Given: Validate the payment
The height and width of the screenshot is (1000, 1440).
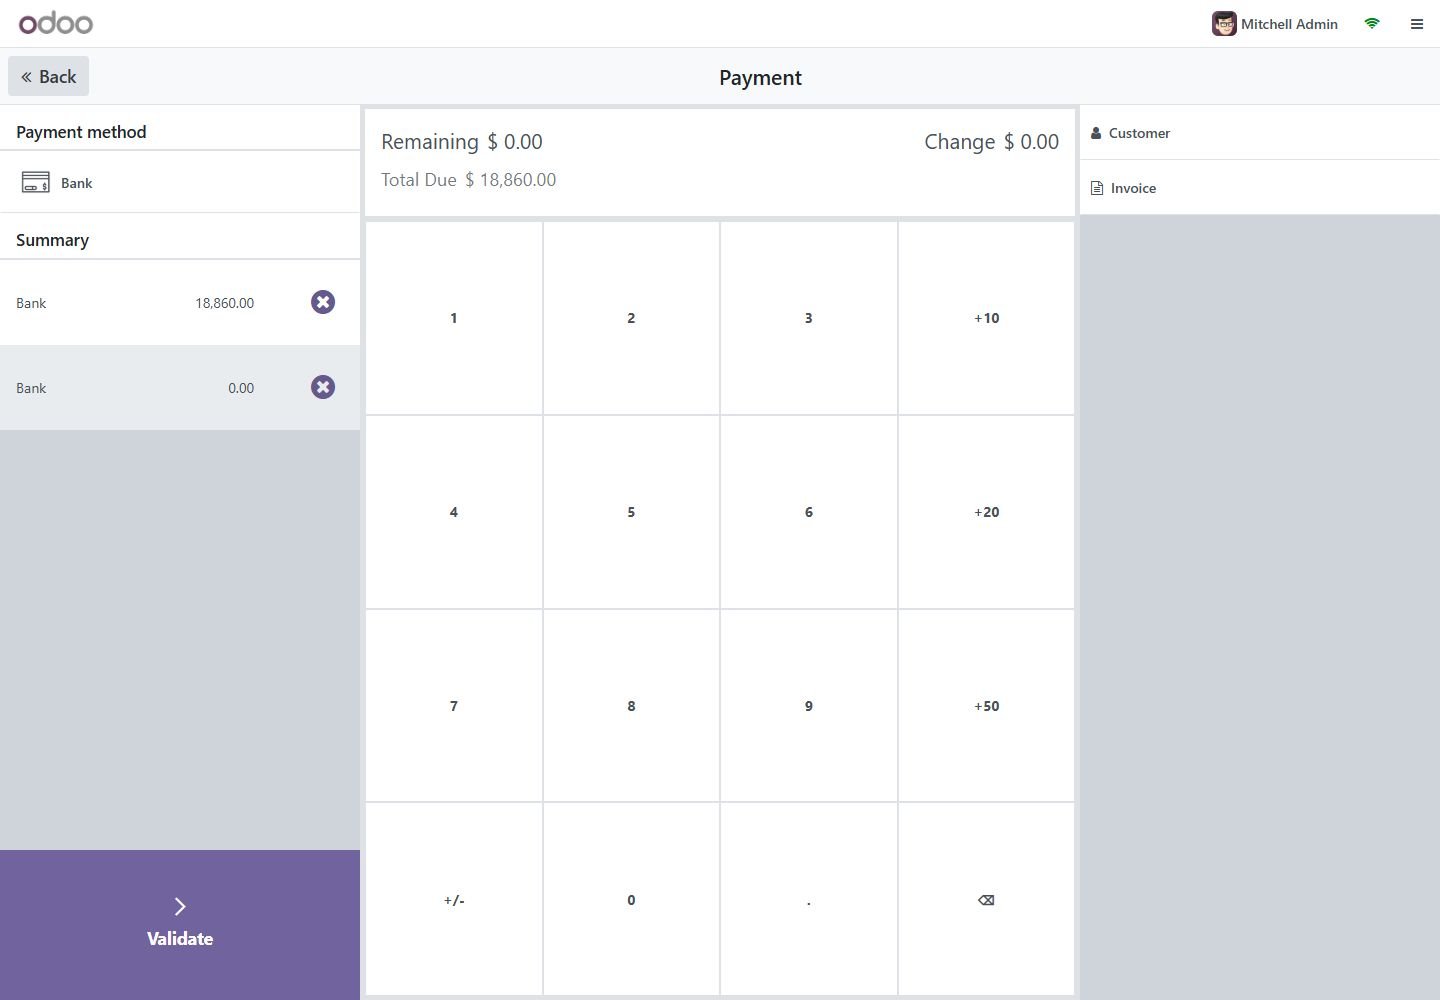Looking at the screenshot, I should [180, 925].
